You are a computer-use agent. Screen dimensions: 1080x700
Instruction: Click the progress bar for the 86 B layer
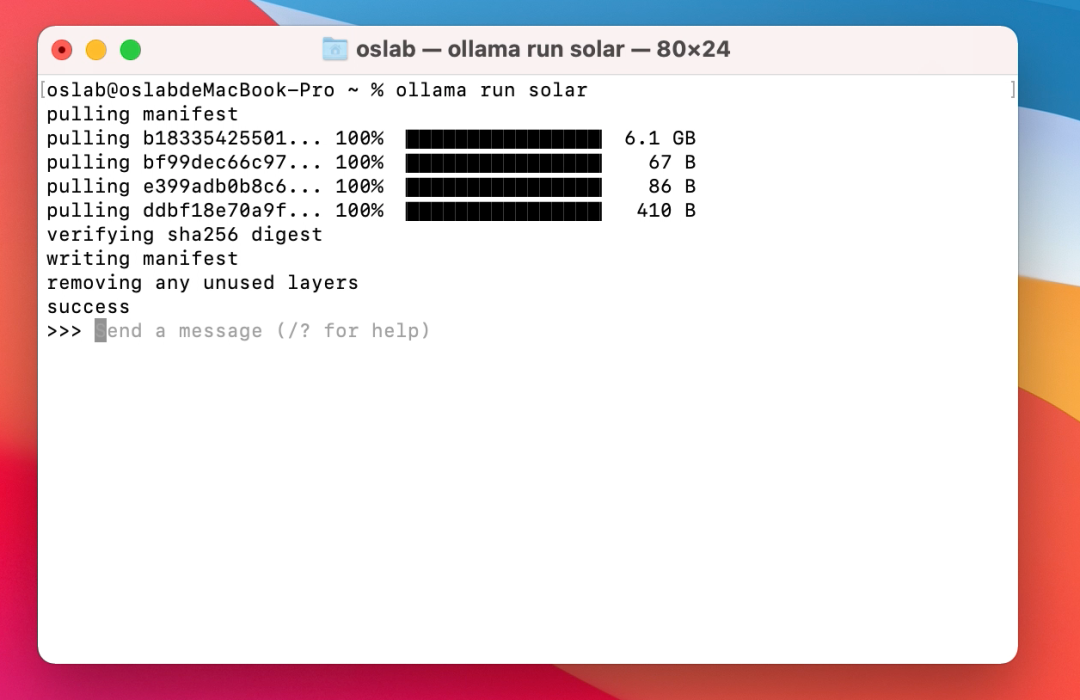503,187
